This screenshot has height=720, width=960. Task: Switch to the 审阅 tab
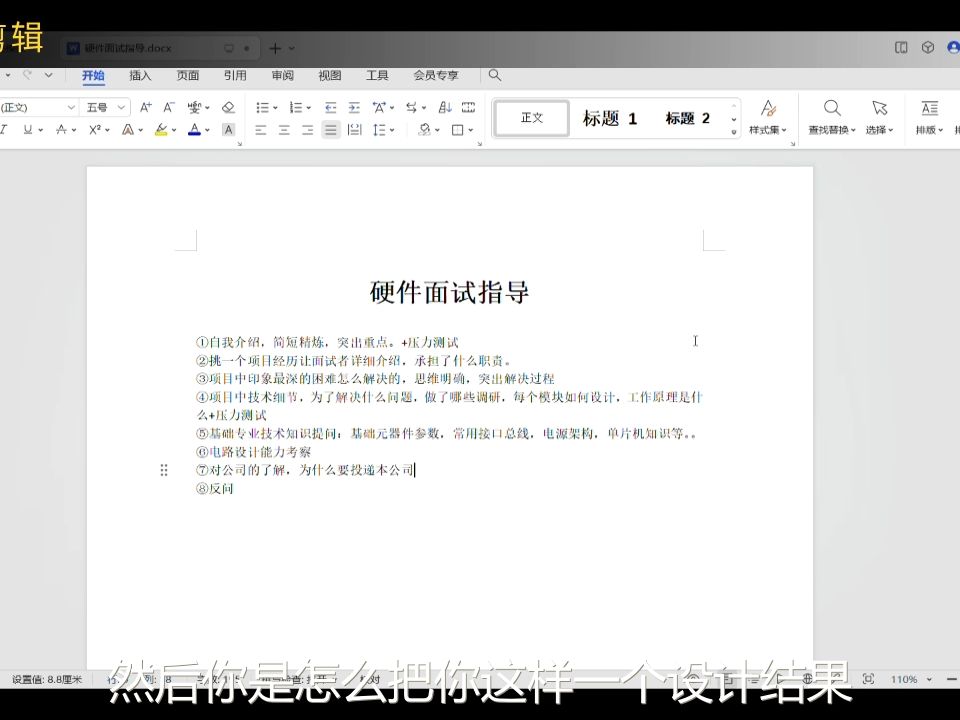point(282,75)
